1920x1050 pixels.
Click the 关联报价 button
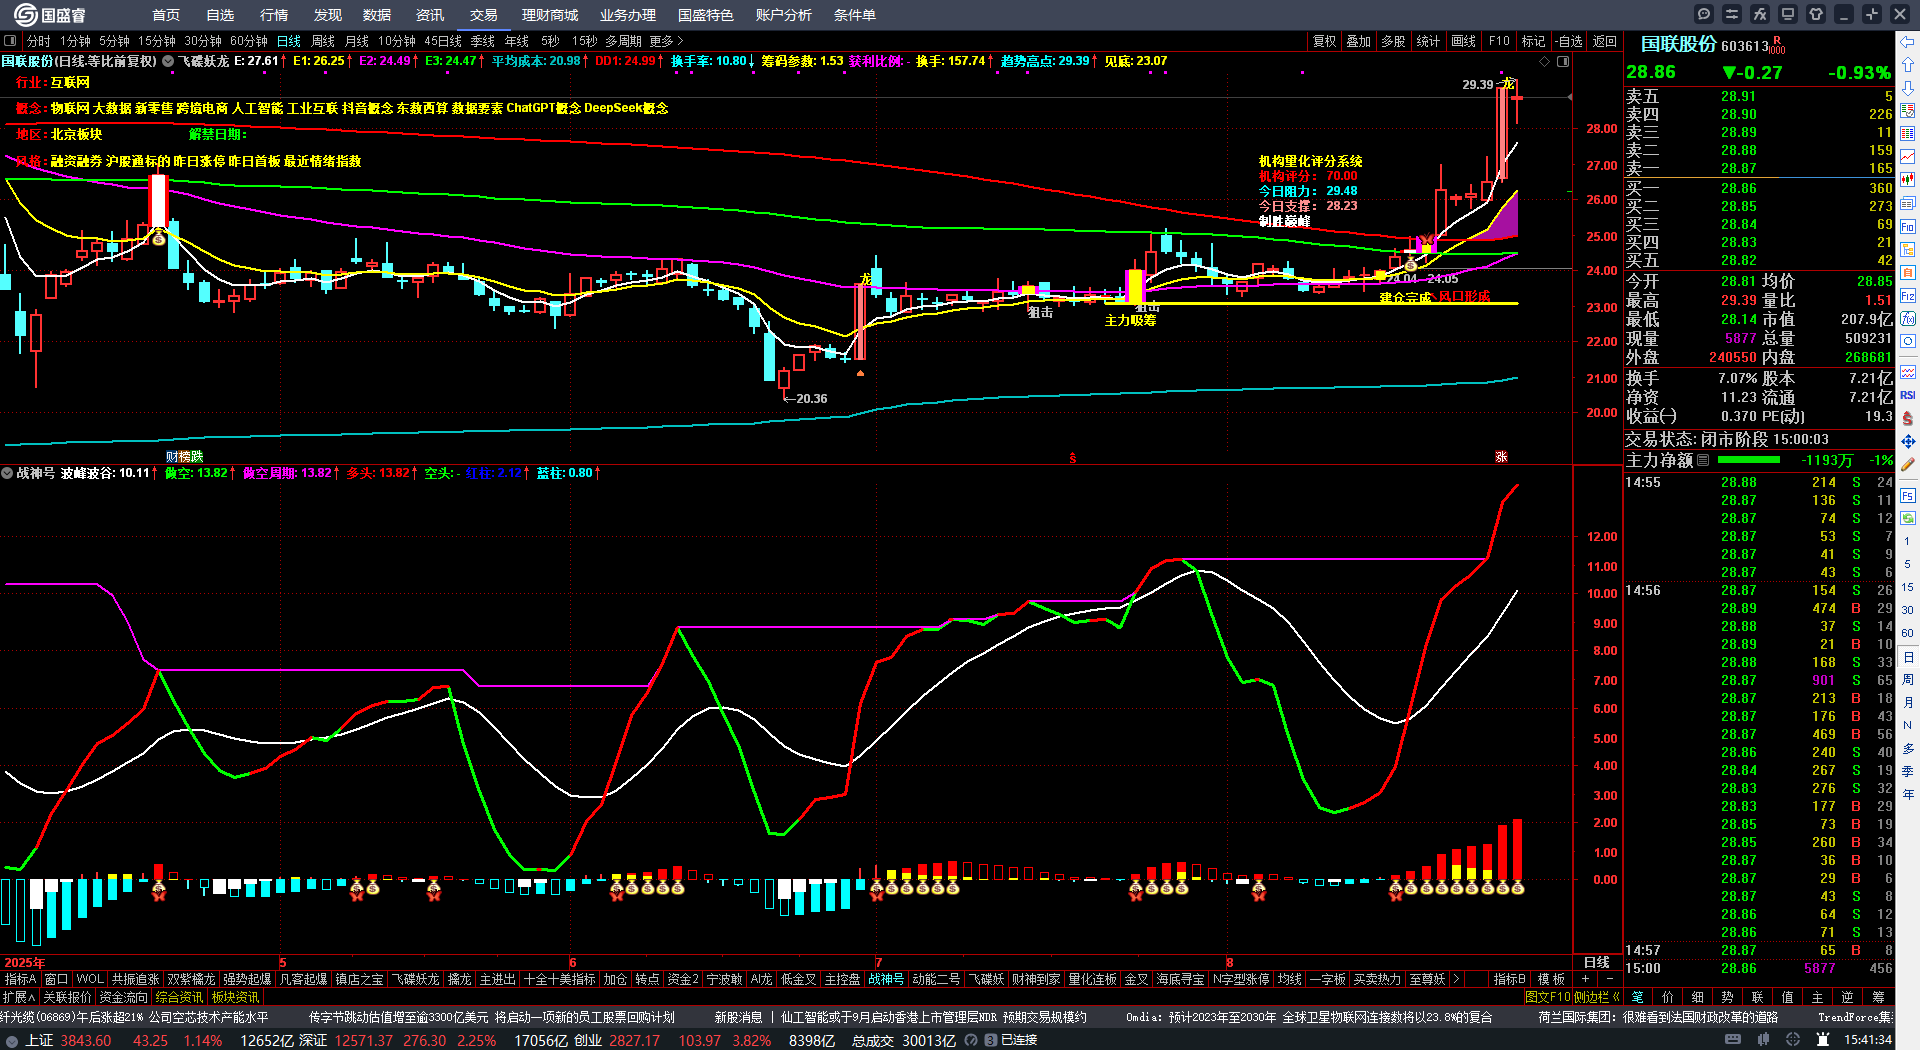click(67, 997)
